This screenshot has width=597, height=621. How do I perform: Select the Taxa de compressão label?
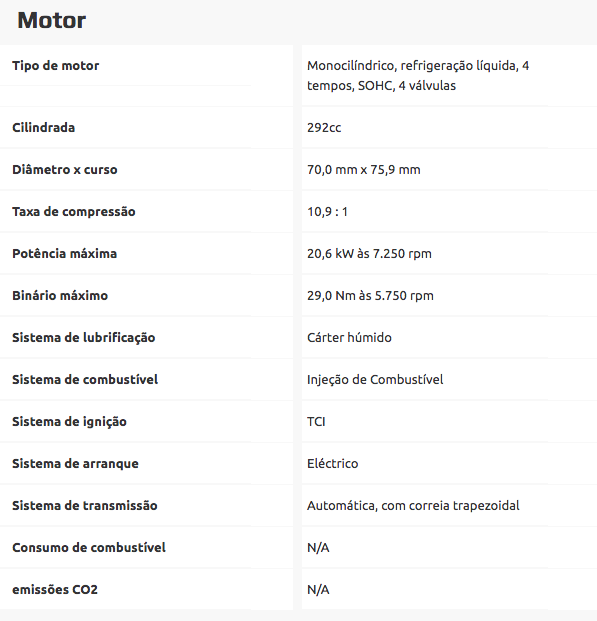click(x=74, y=212)
